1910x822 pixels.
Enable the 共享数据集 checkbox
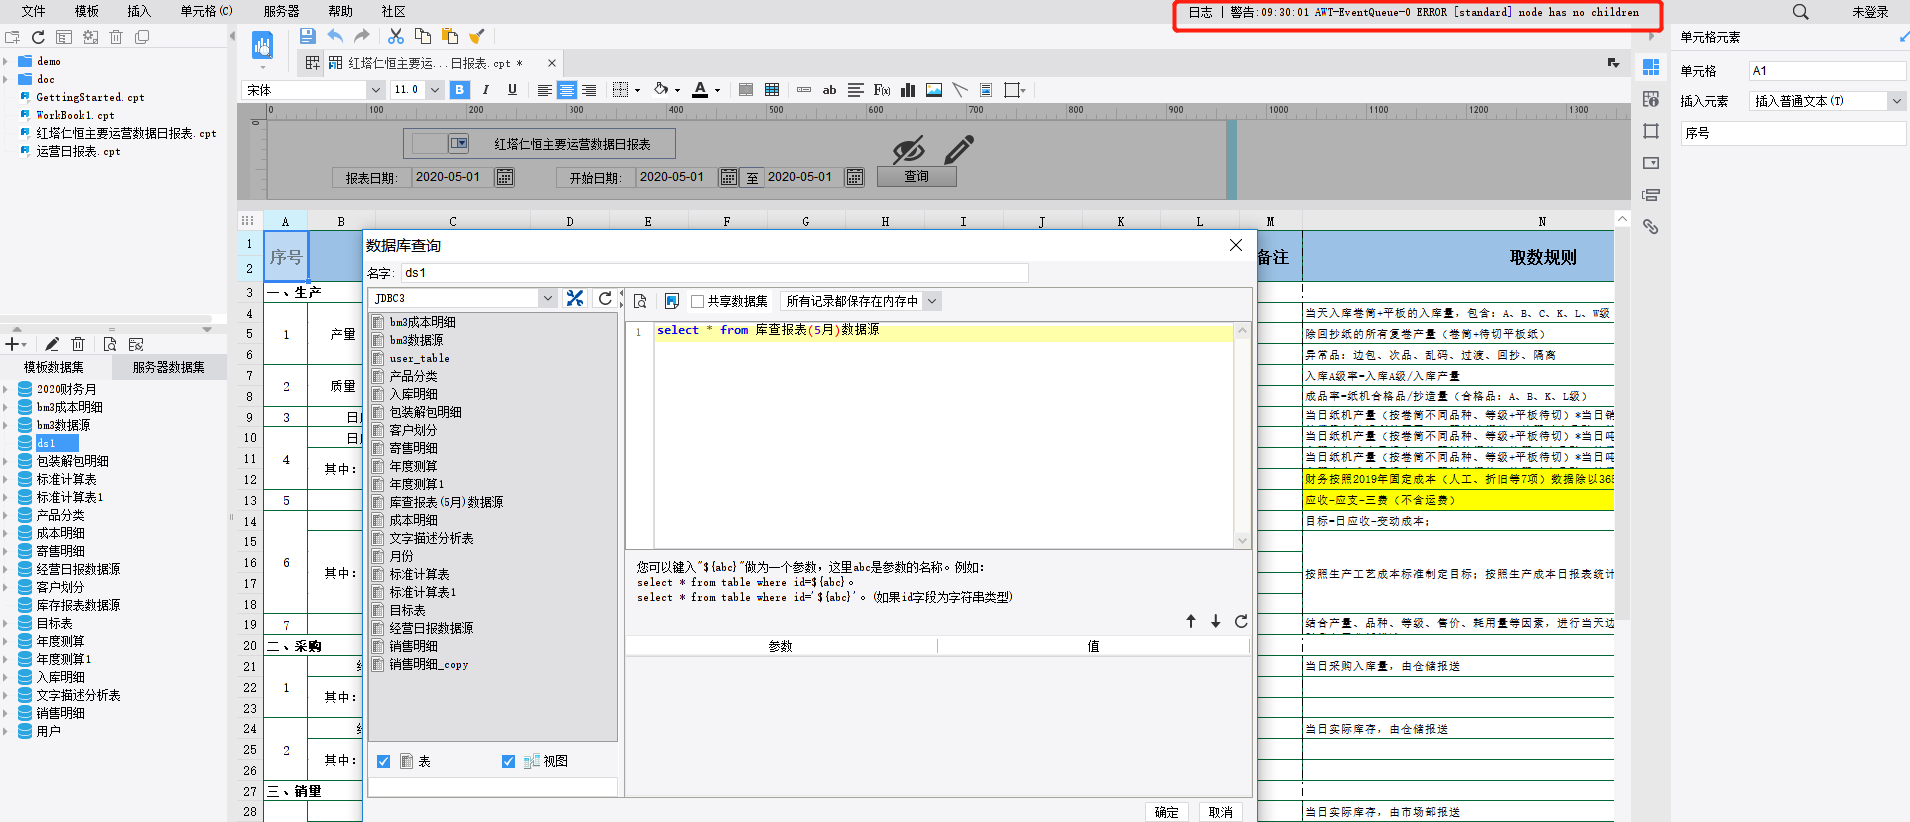click(x=698, y=301)
